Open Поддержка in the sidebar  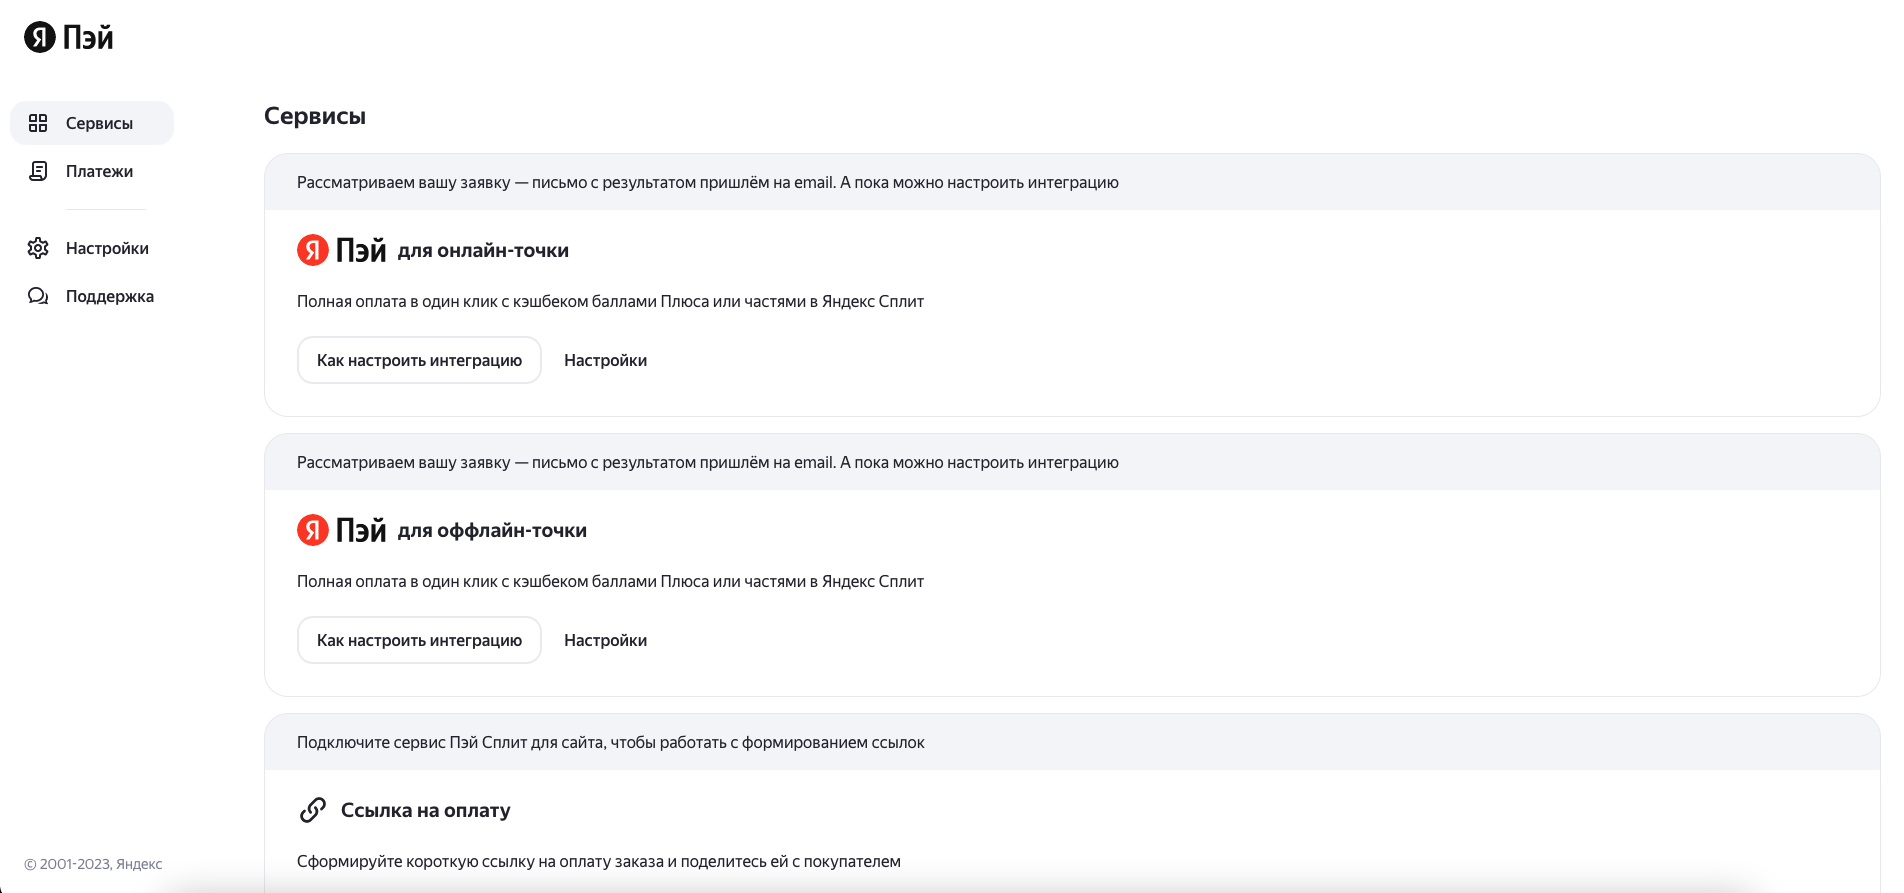pos(110,296)
